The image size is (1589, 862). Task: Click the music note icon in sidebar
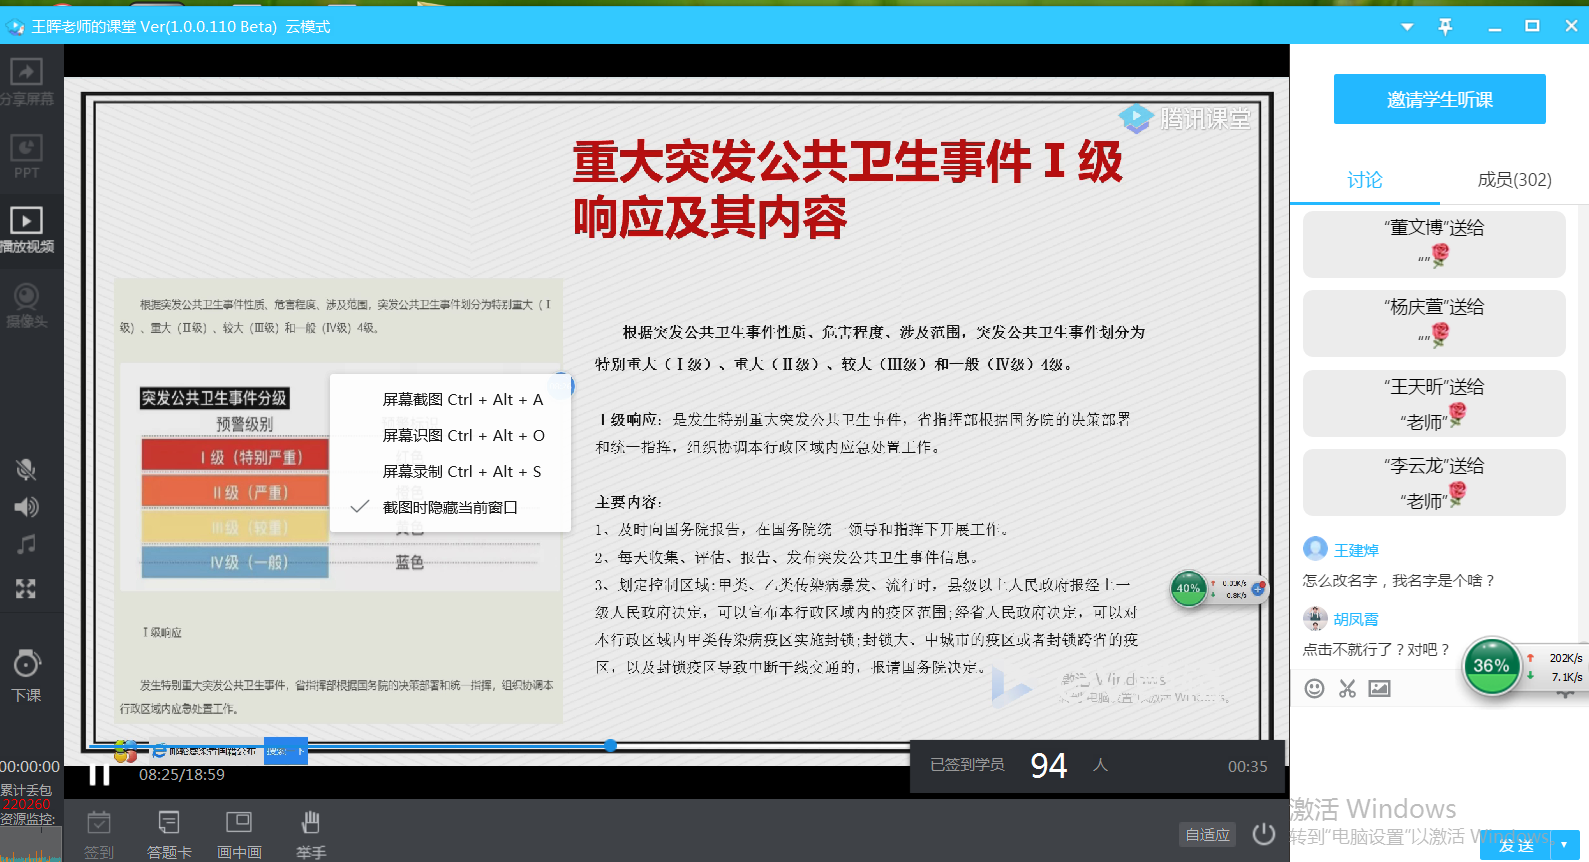coord(26,545)
